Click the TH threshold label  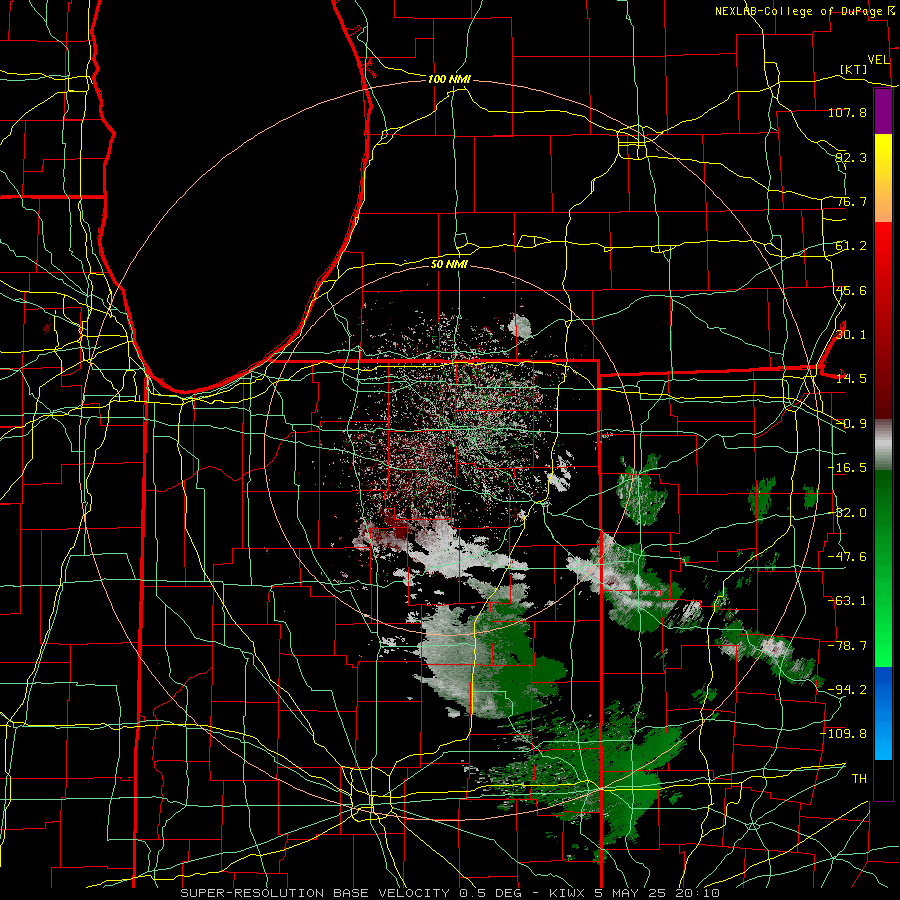(859, 779)
